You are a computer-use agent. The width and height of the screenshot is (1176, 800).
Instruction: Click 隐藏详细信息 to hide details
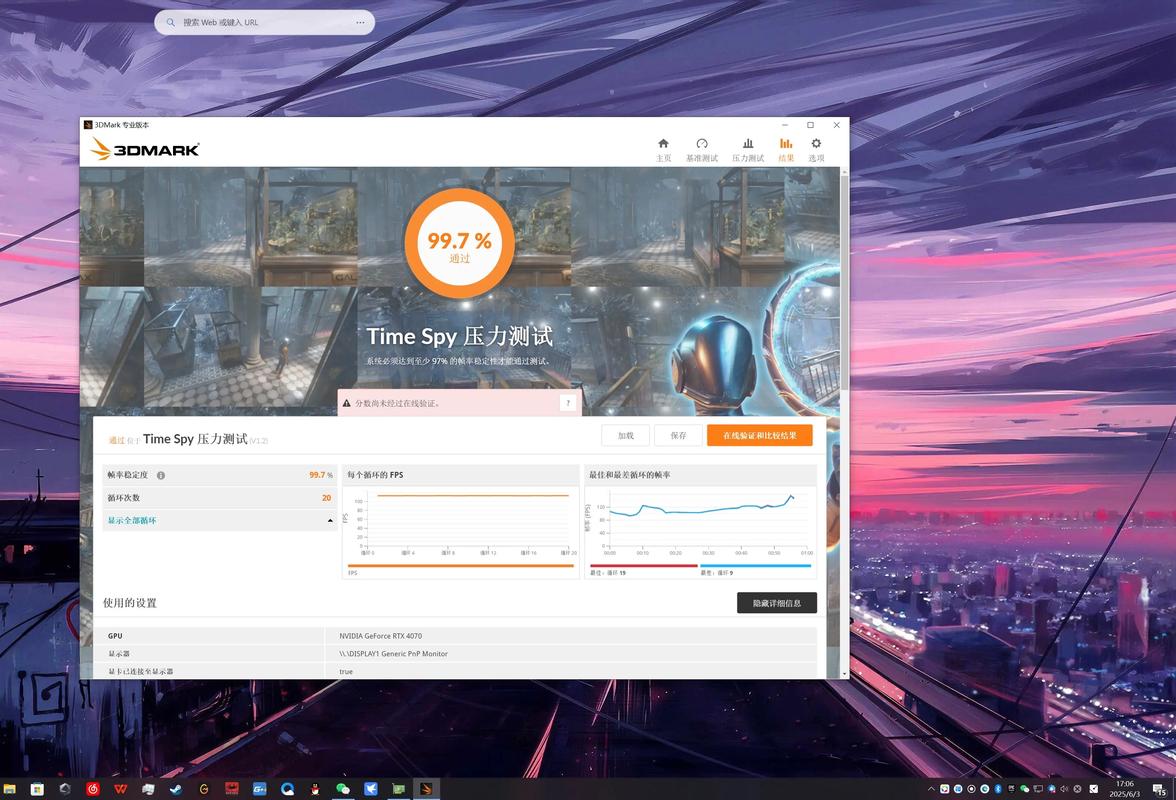click(776, 603)
